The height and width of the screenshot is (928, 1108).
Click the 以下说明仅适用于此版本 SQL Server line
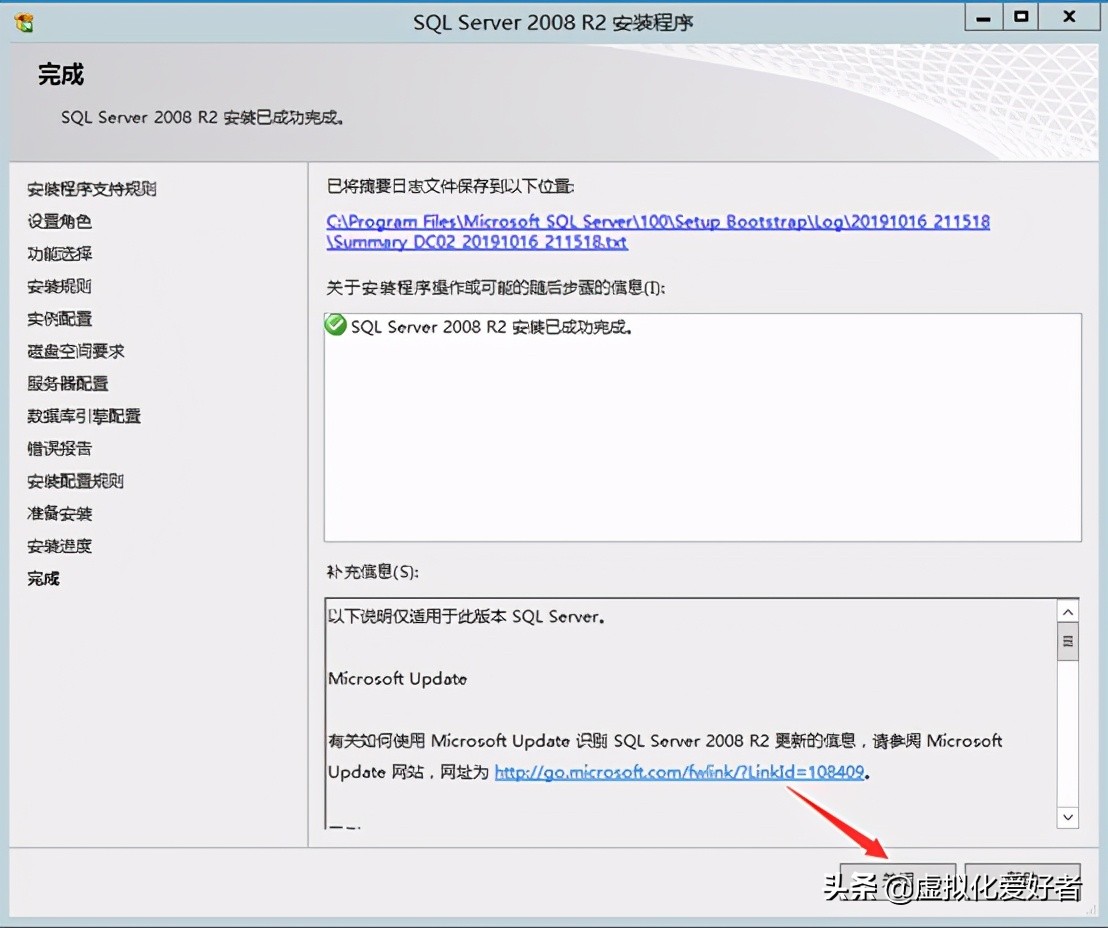coord(466,616)
